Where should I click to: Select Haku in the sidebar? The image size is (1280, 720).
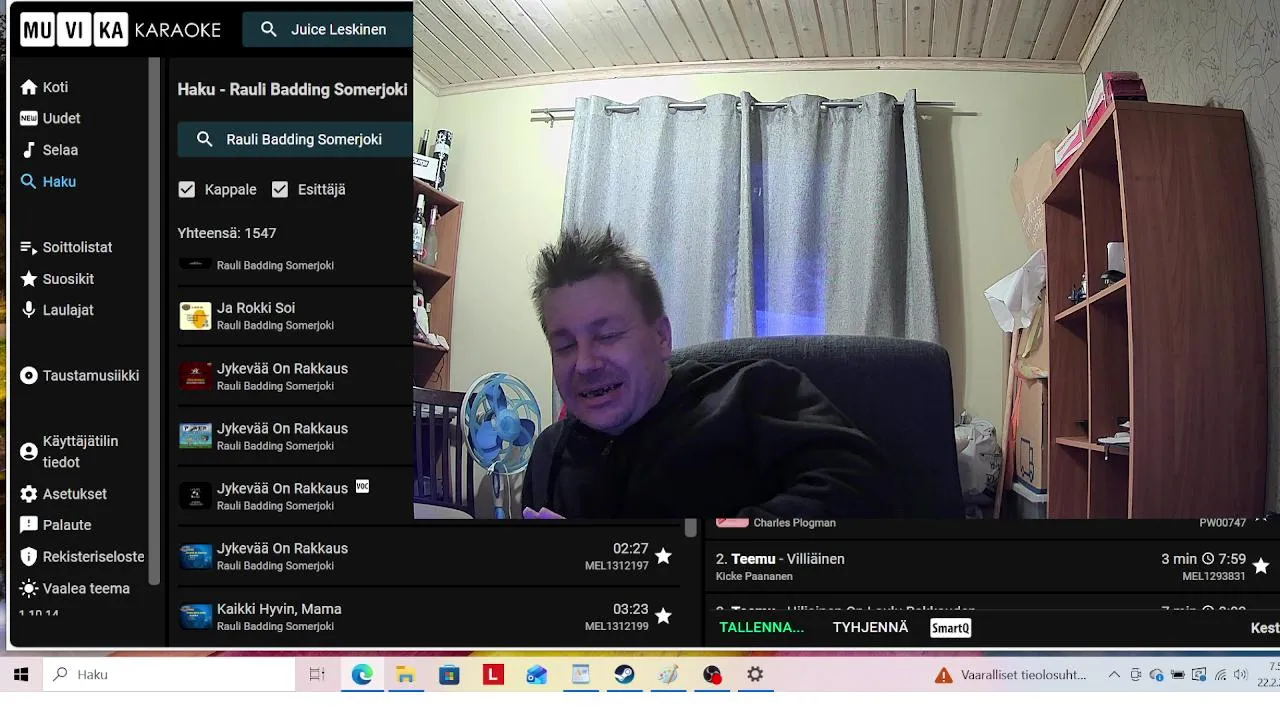tap(48, 182)
